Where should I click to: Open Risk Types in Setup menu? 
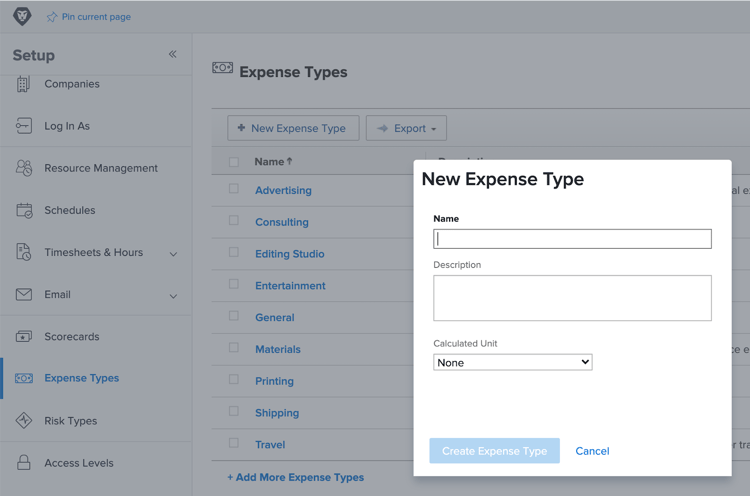[71, 421]
